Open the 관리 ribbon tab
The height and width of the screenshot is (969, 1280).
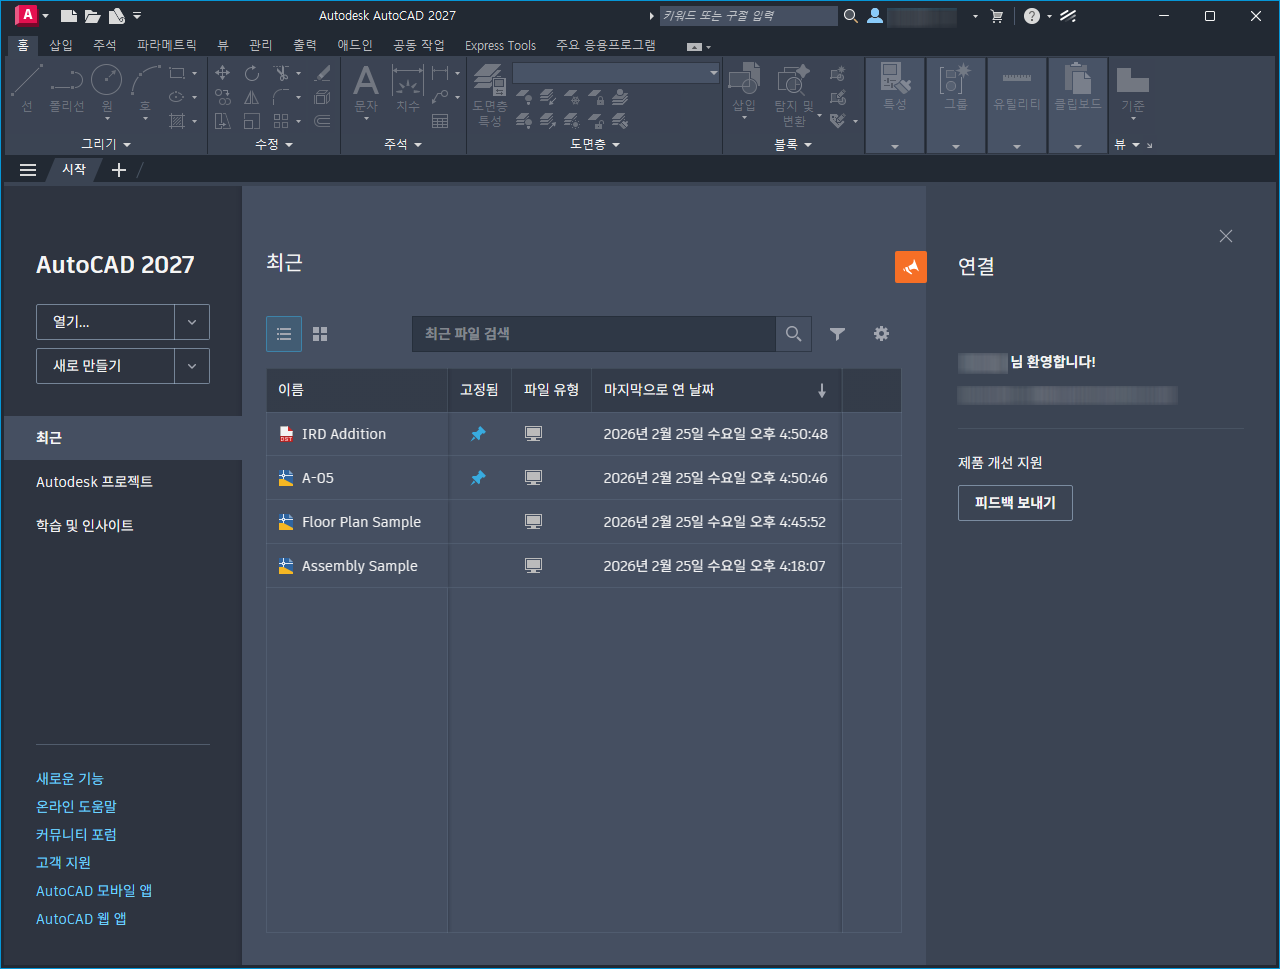[261, 45]
